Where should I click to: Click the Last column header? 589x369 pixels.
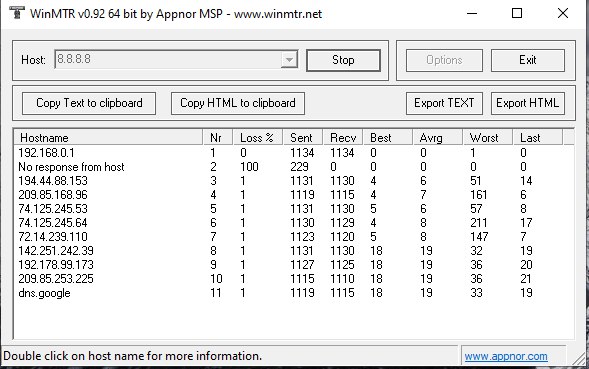coord(538,138)
